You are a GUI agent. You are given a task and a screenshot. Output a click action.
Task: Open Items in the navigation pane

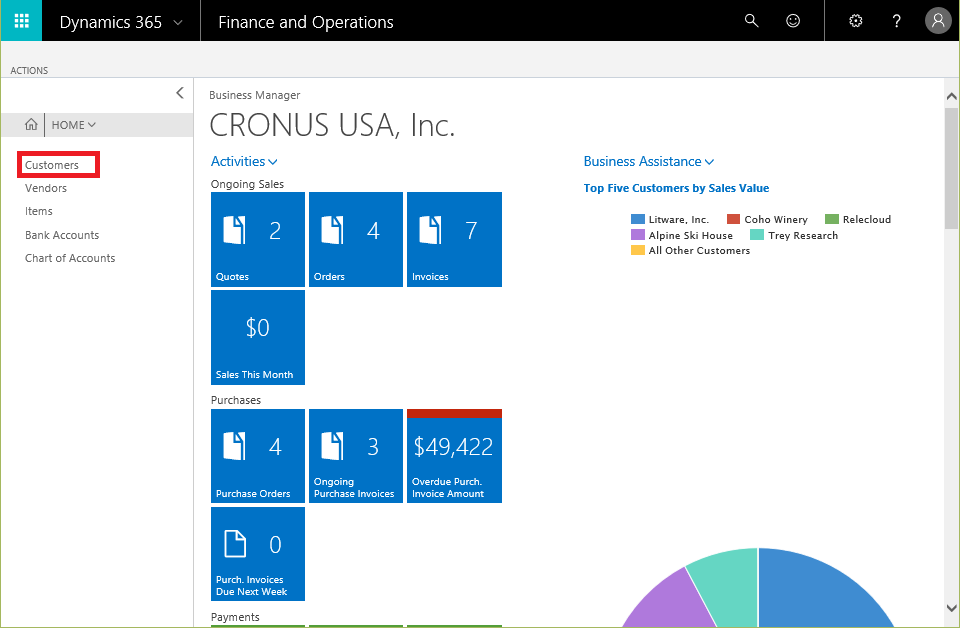39,211
